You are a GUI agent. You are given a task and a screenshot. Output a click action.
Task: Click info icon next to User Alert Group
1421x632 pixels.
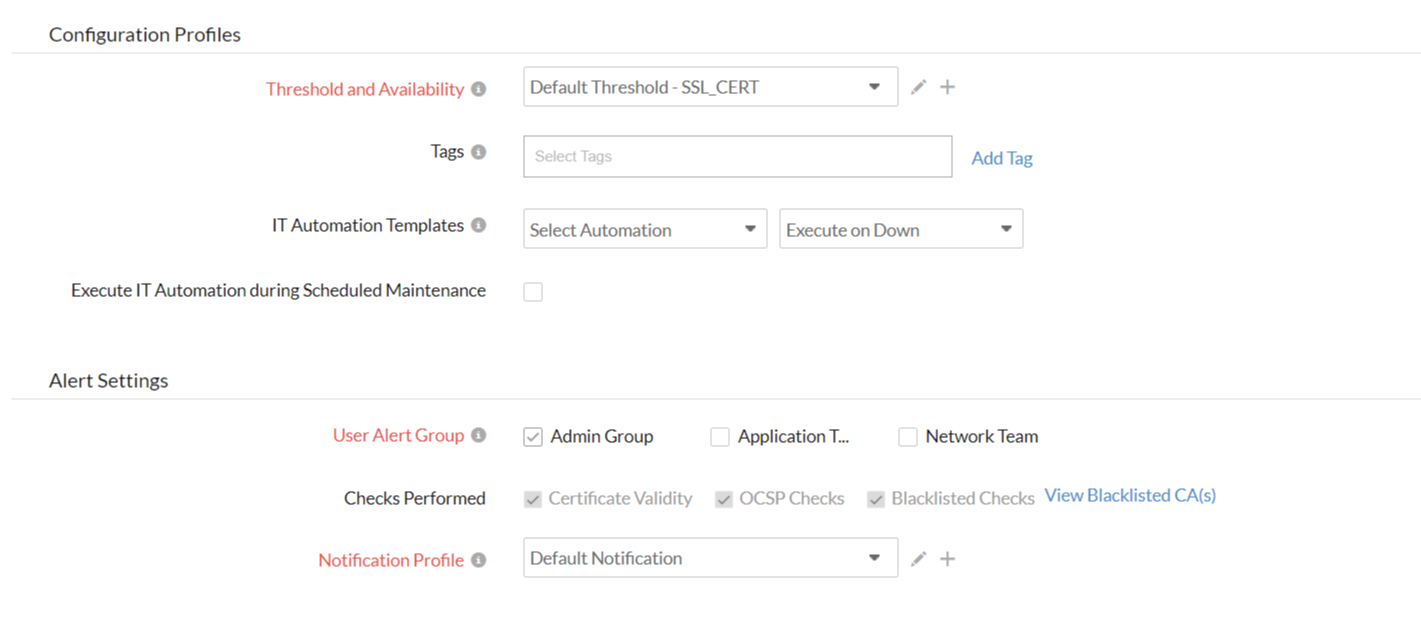click(x=479, y=436)
